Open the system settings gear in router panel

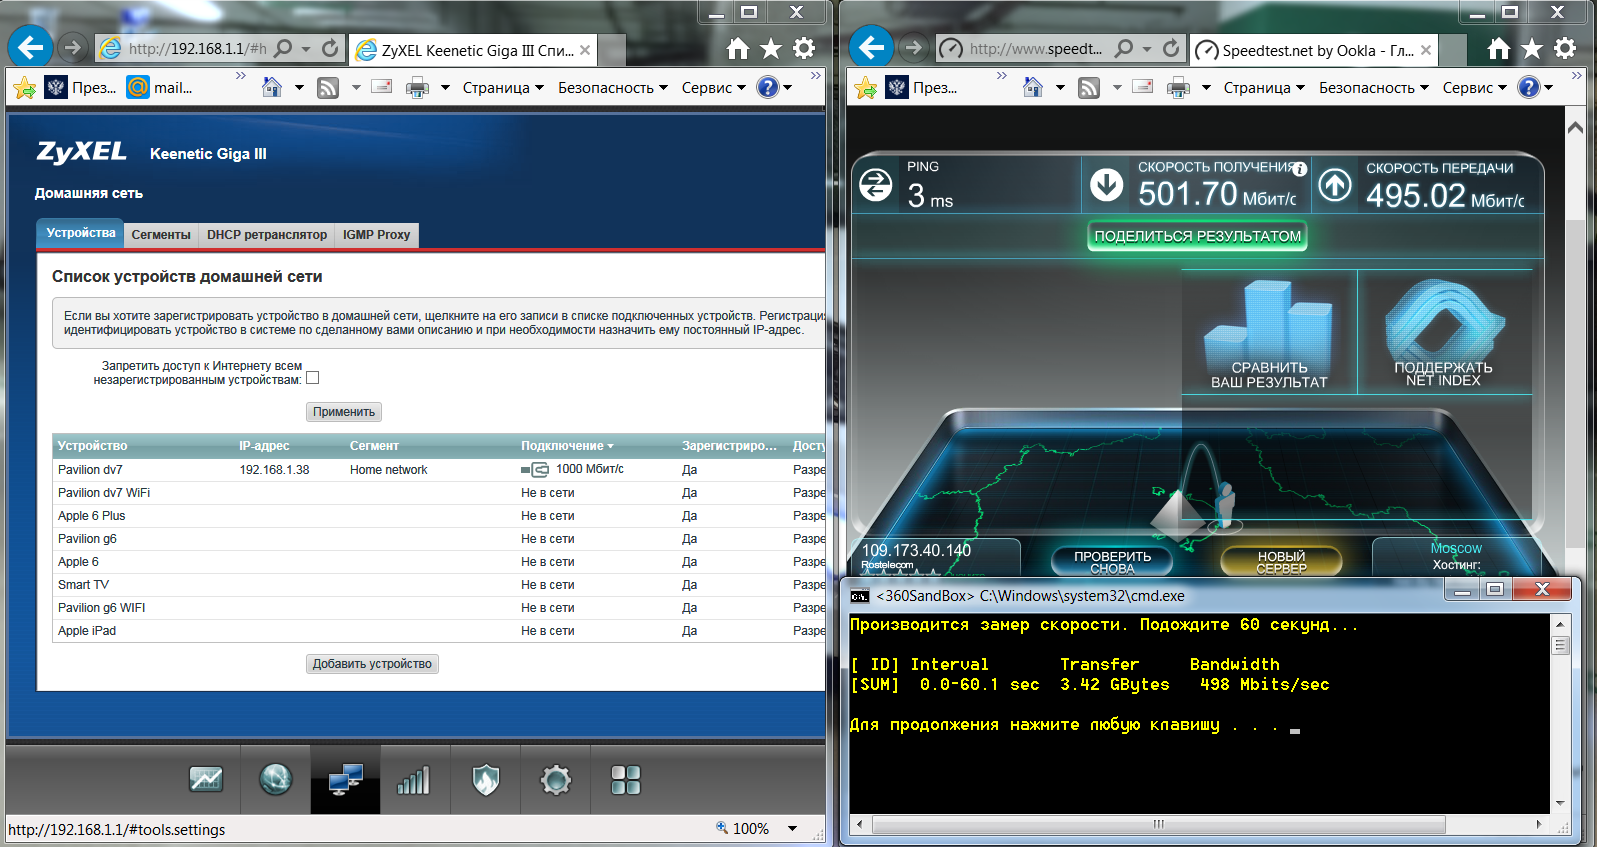(x=555, y=779)
